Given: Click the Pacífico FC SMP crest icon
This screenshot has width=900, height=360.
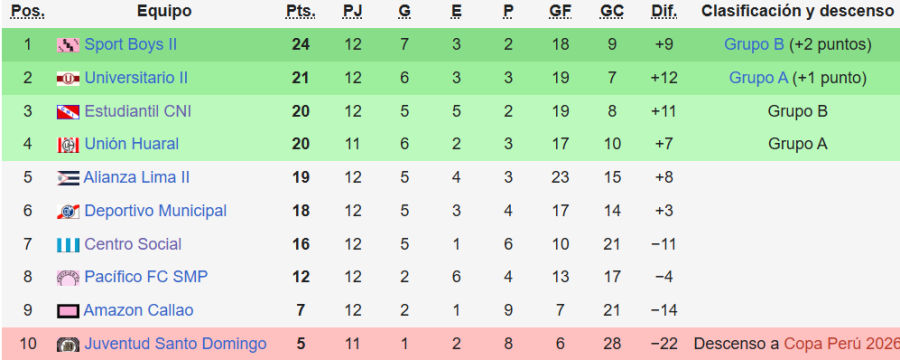Looking at the screenshot, I should point(68,278).
